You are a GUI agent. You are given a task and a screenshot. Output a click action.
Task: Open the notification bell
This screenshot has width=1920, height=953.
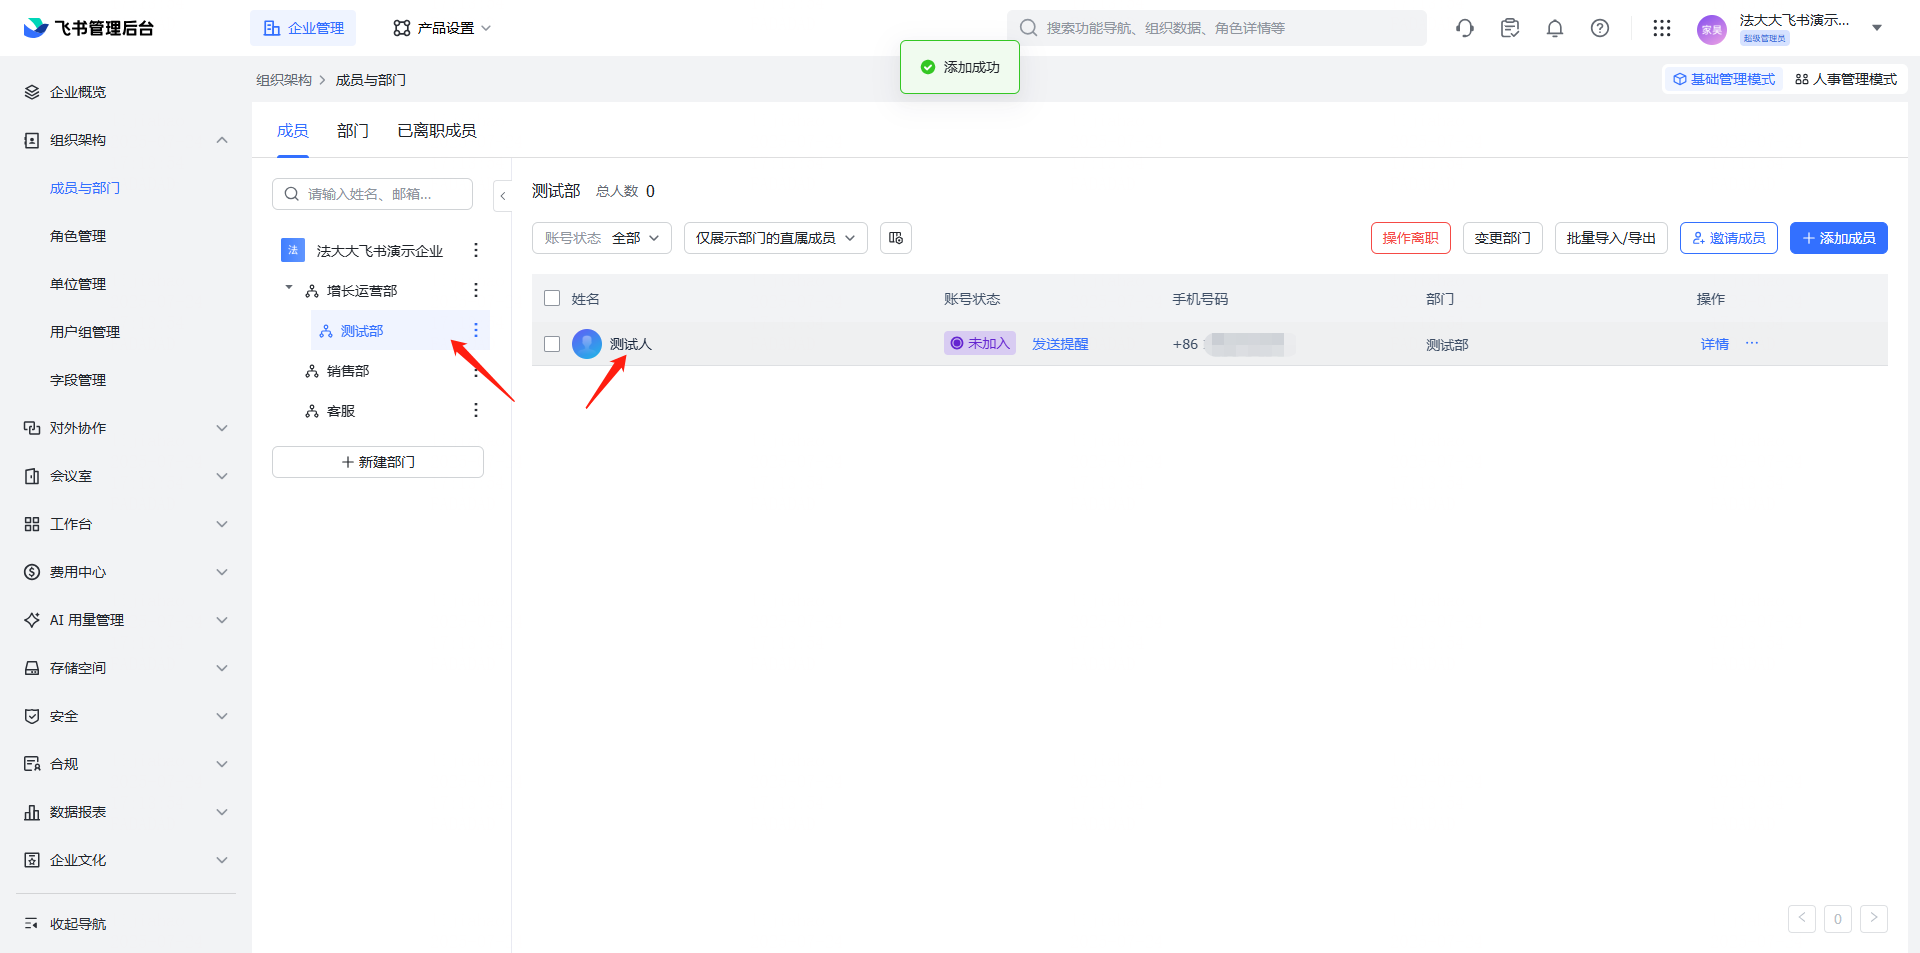1554,28
